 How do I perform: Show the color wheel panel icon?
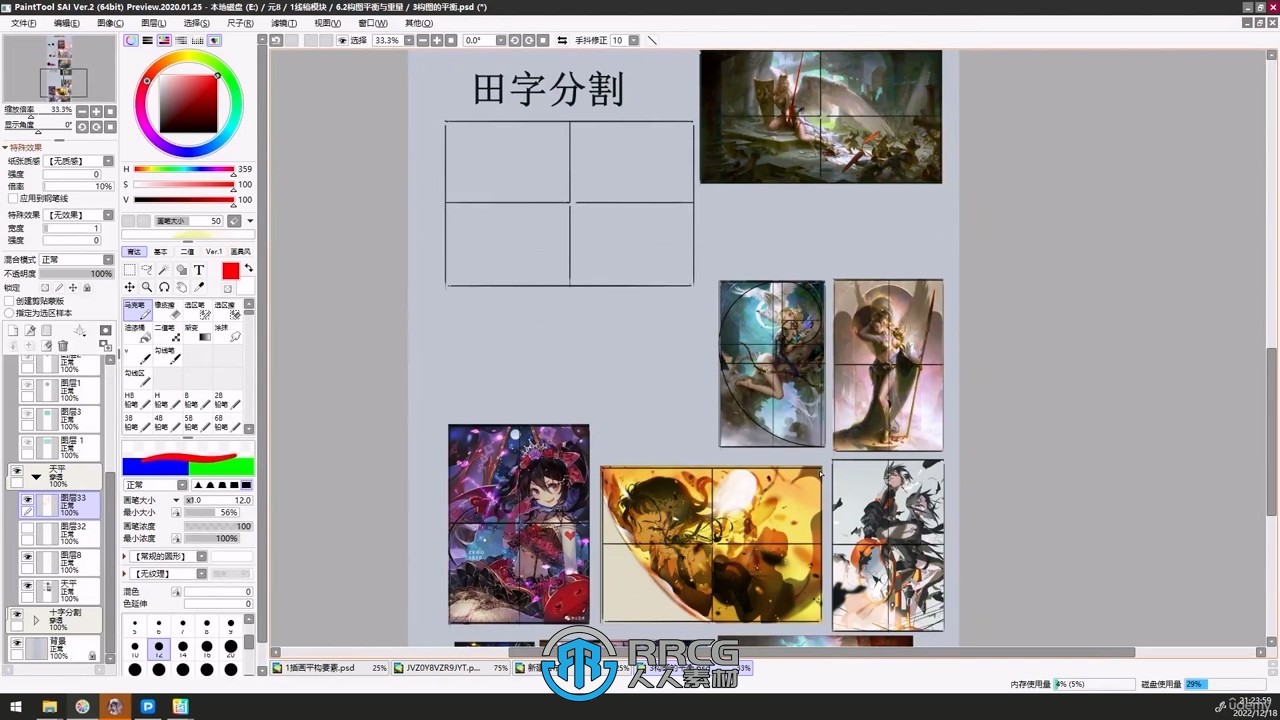(x=131, y=41)
